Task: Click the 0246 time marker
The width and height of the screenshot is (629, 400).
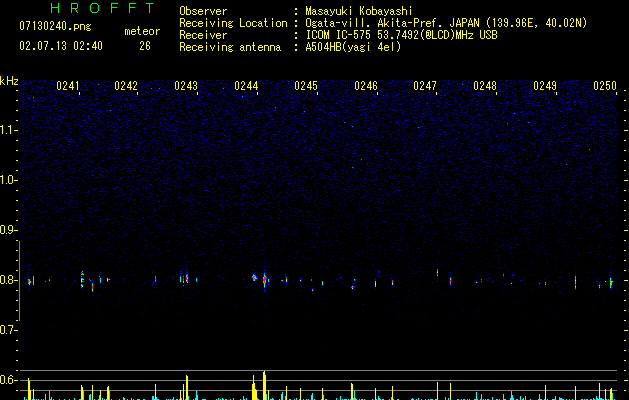Action: [x=366, y=86]
